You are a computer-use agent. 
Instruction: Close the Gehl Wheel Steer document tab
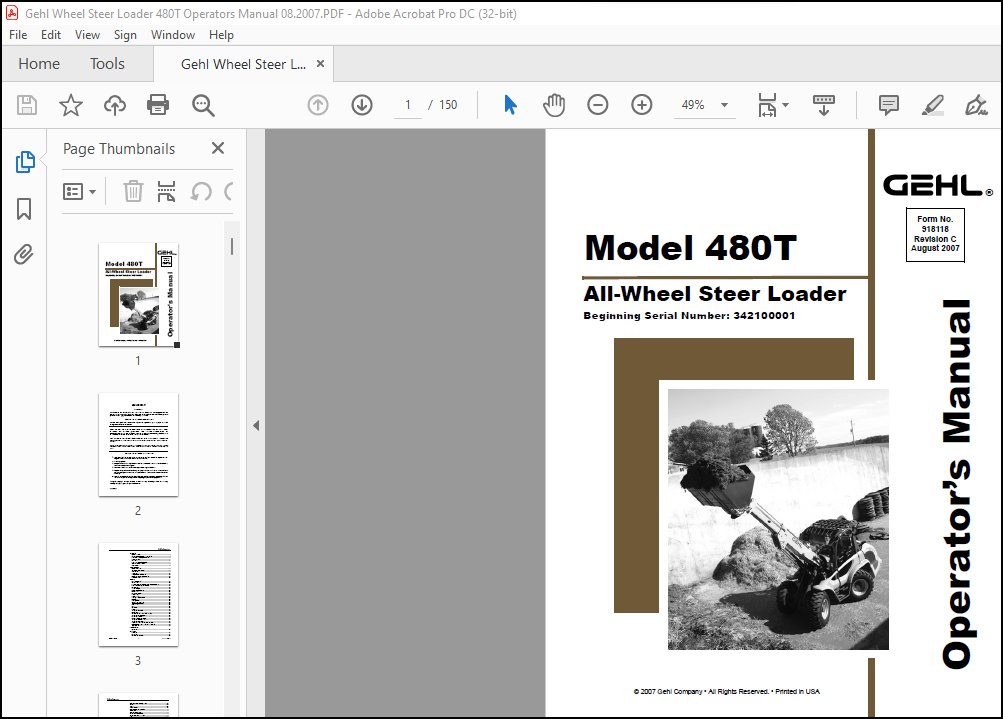coord(320,64)
